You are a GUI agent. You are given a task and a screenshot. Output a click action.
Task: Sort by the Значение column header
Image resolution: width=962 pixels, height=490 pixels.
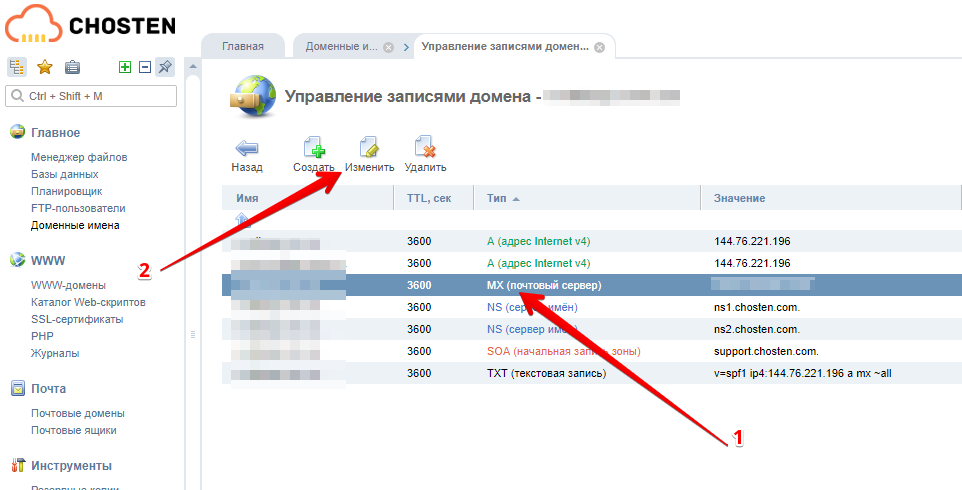tap(831, 198)
